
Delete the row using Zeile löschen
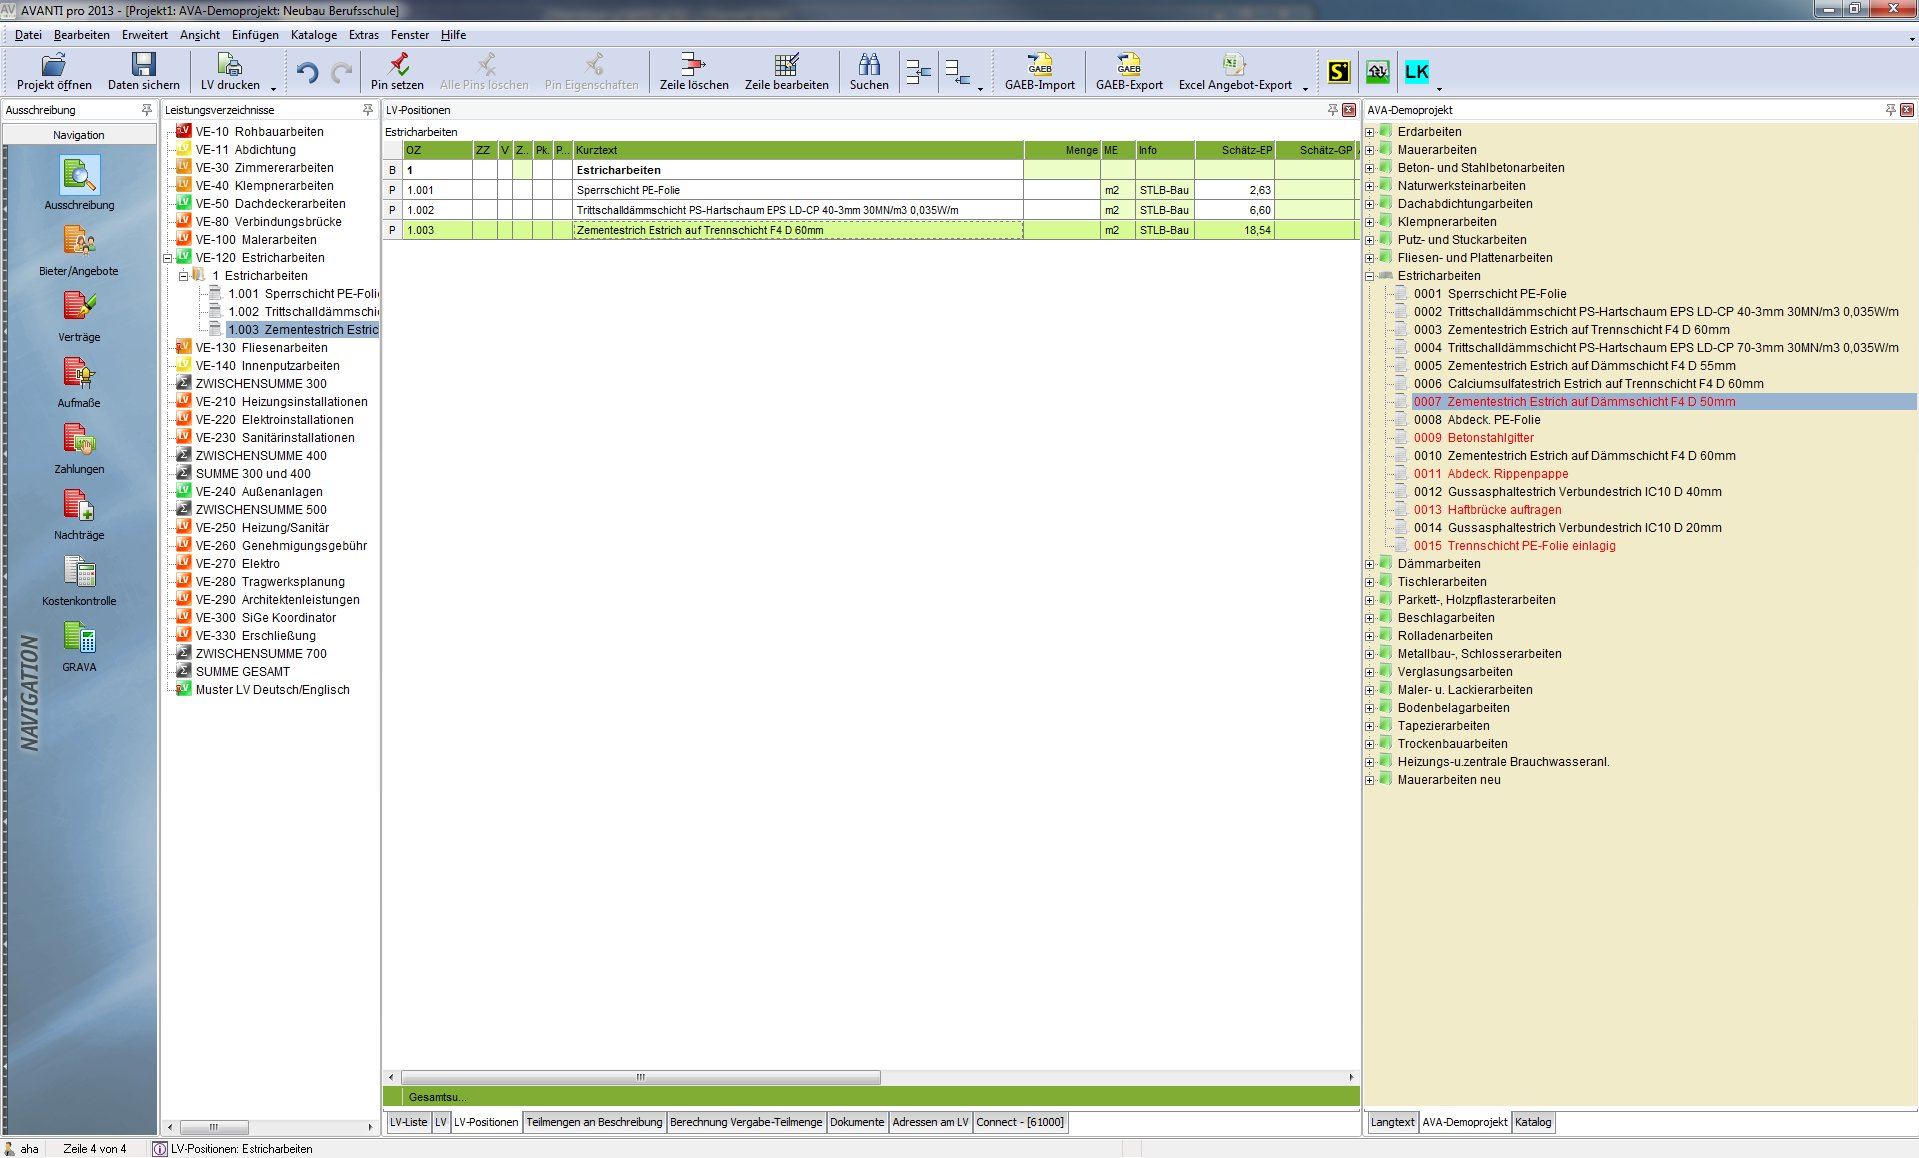coord(694,72)
